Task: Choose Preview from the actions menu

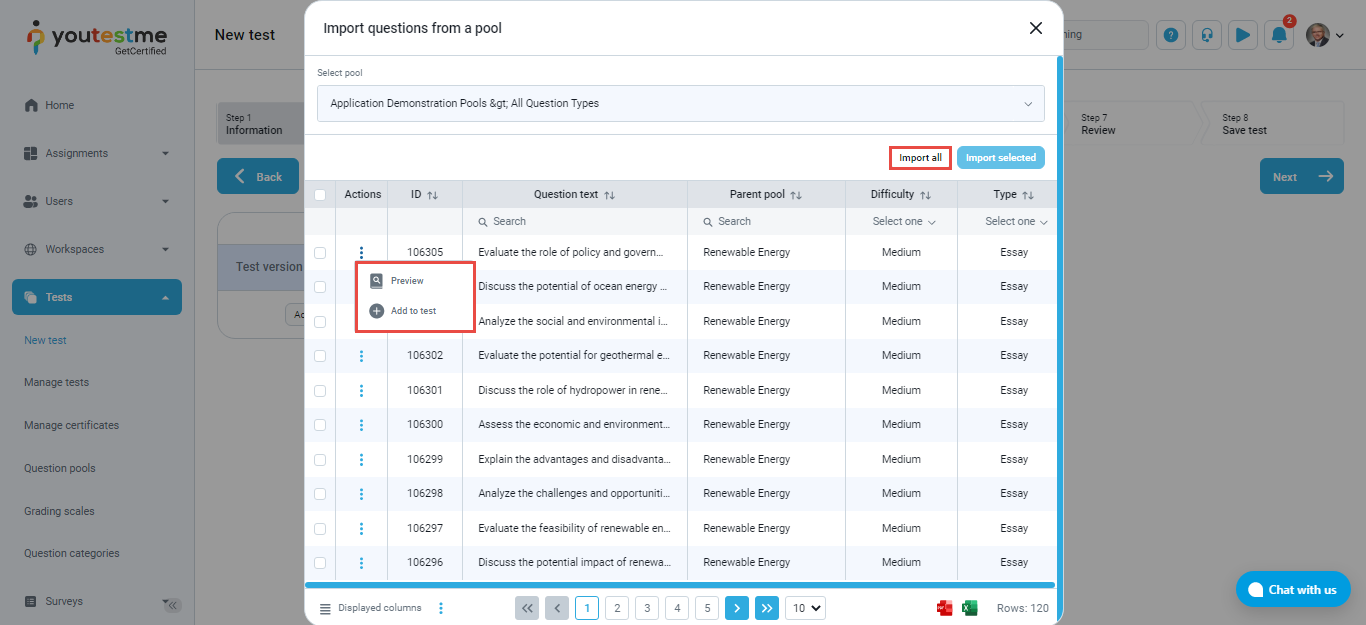Action: 407,281
